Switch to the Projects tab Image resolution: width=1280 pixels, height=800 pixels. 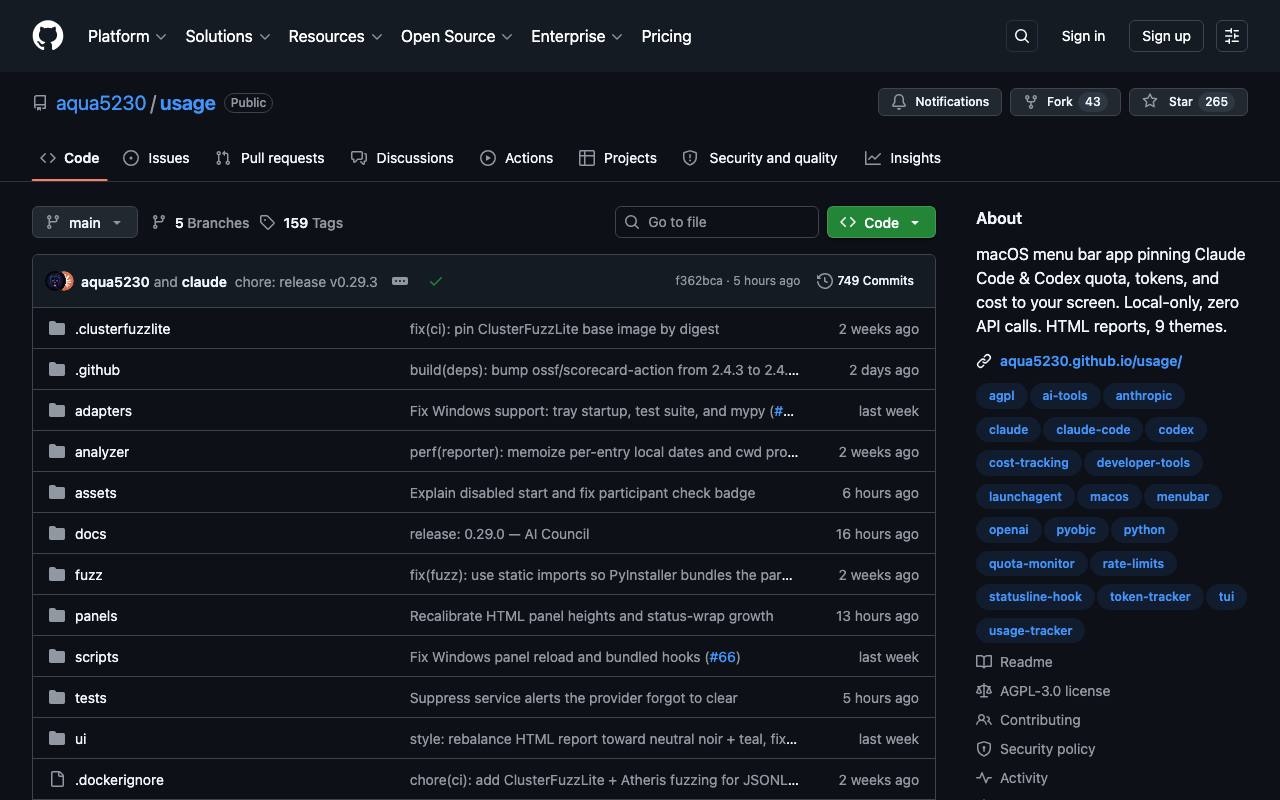click(x=618, y=158)
